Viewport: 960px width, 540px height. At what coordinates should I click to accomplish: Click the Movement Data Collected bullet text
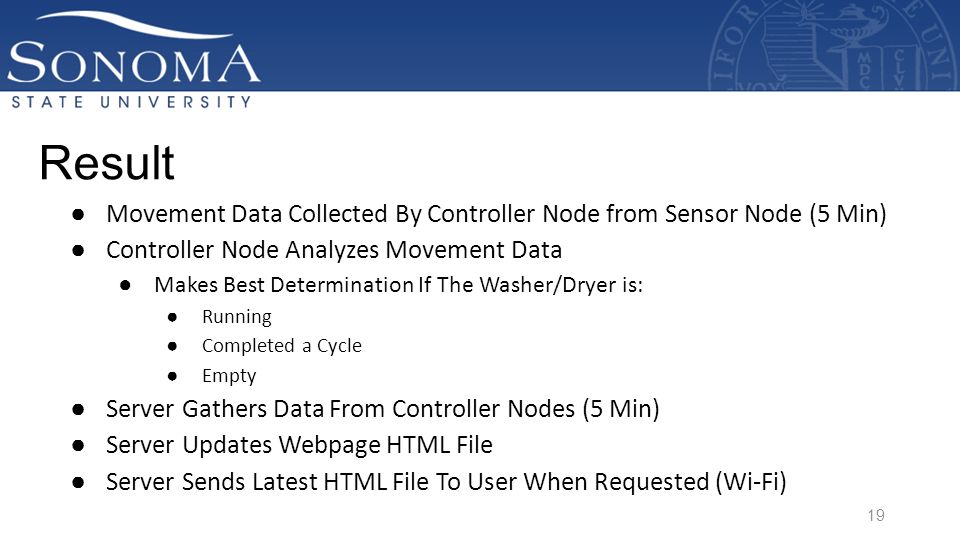[496, 214]
